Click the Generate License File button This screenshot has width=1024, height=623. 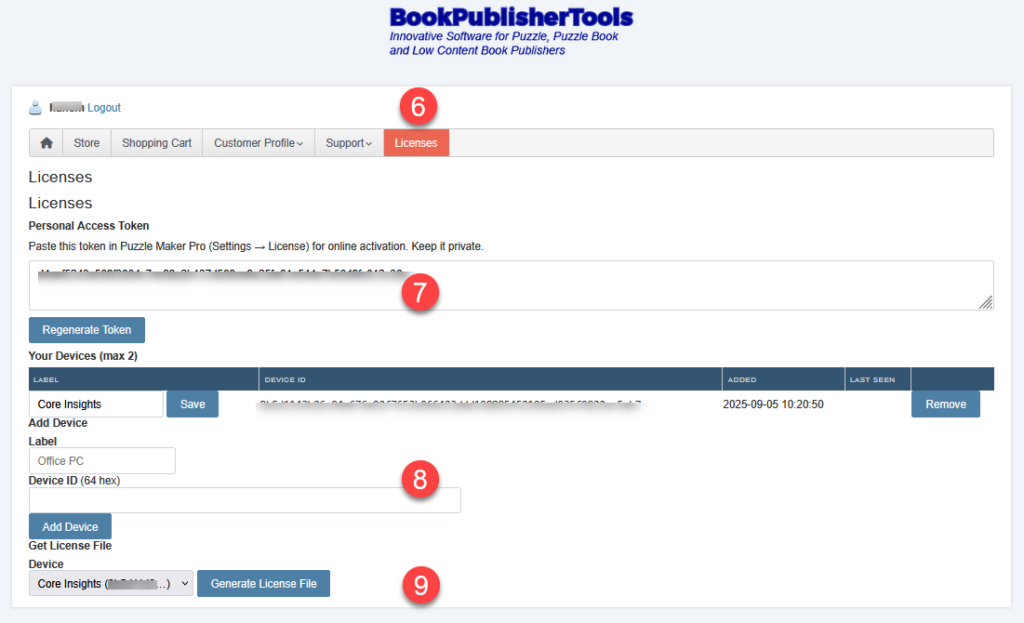[263, 583]
